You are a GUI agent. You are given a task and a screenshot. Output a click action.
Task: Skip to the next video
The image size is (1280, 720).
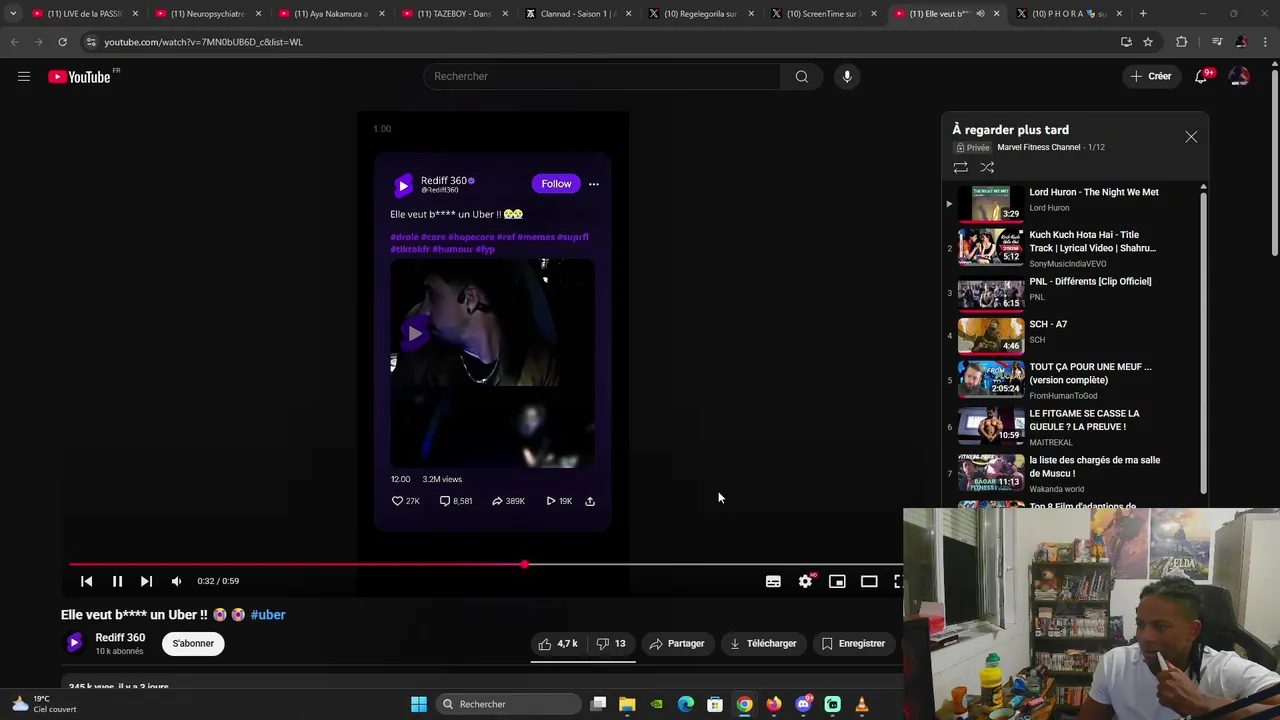tap(146, 581)
